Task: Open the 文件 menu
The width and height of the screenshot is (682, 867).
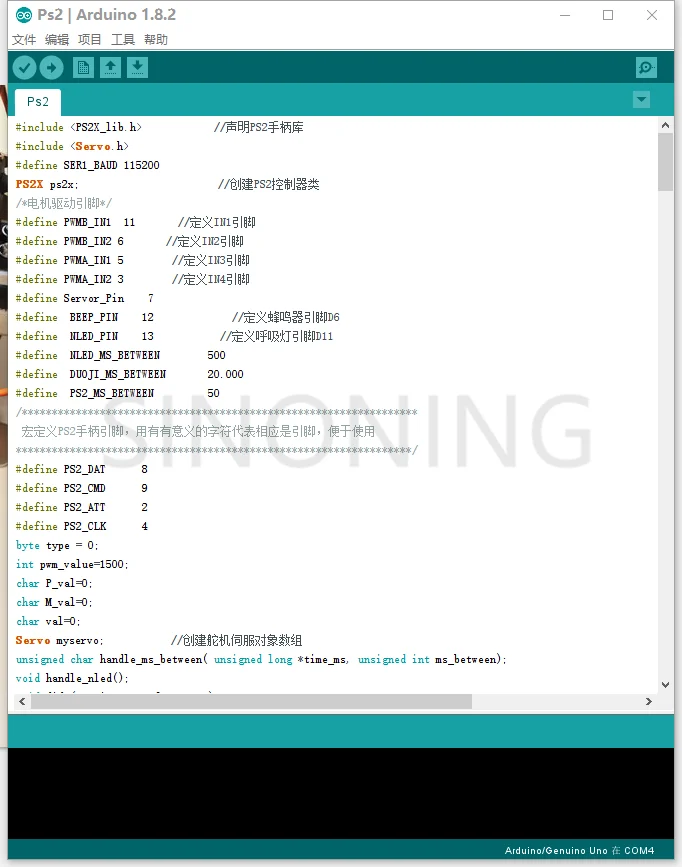Action: 24,40
